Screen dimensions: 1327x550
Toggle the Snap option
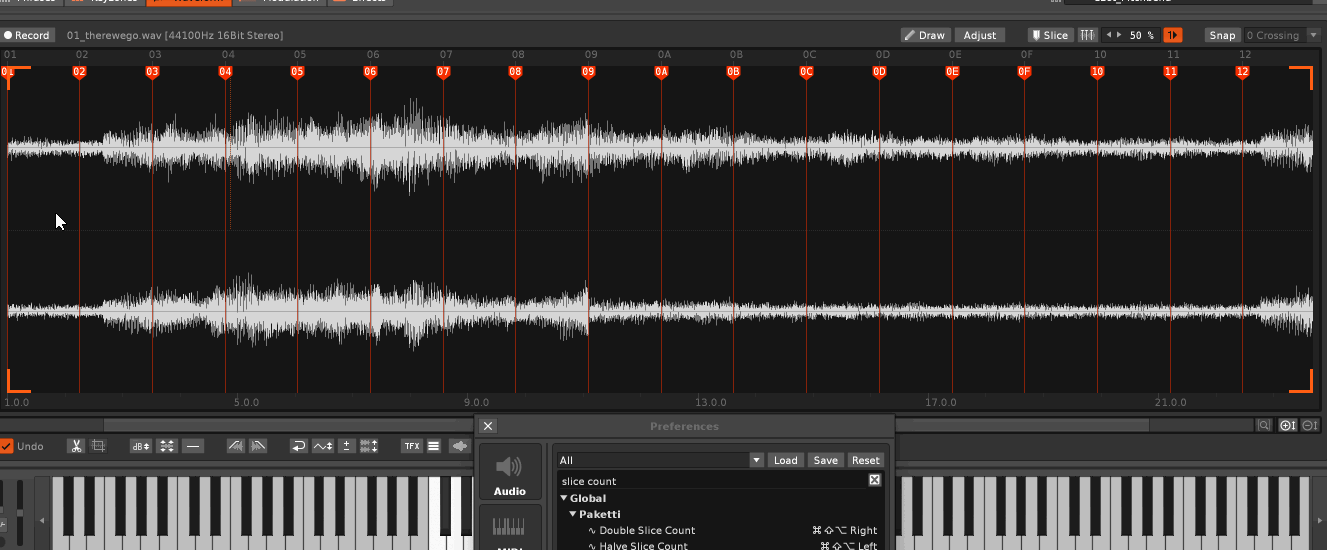tap(1222, 35)
